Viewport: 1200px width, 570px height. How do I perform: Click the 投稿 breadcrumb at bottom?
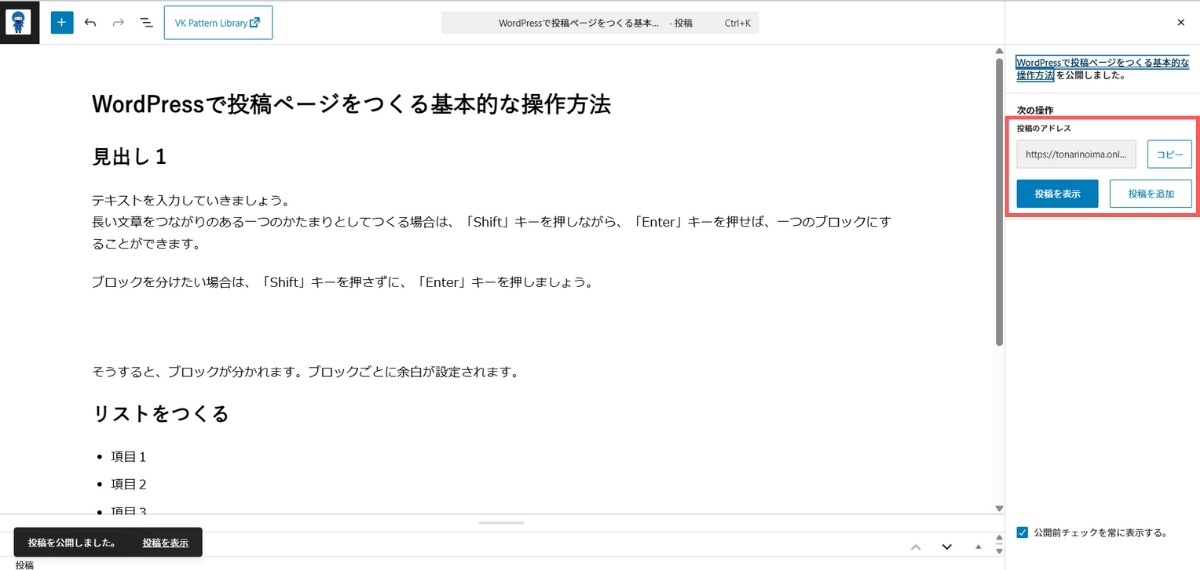pyautogui.click(x=24, y=565)
